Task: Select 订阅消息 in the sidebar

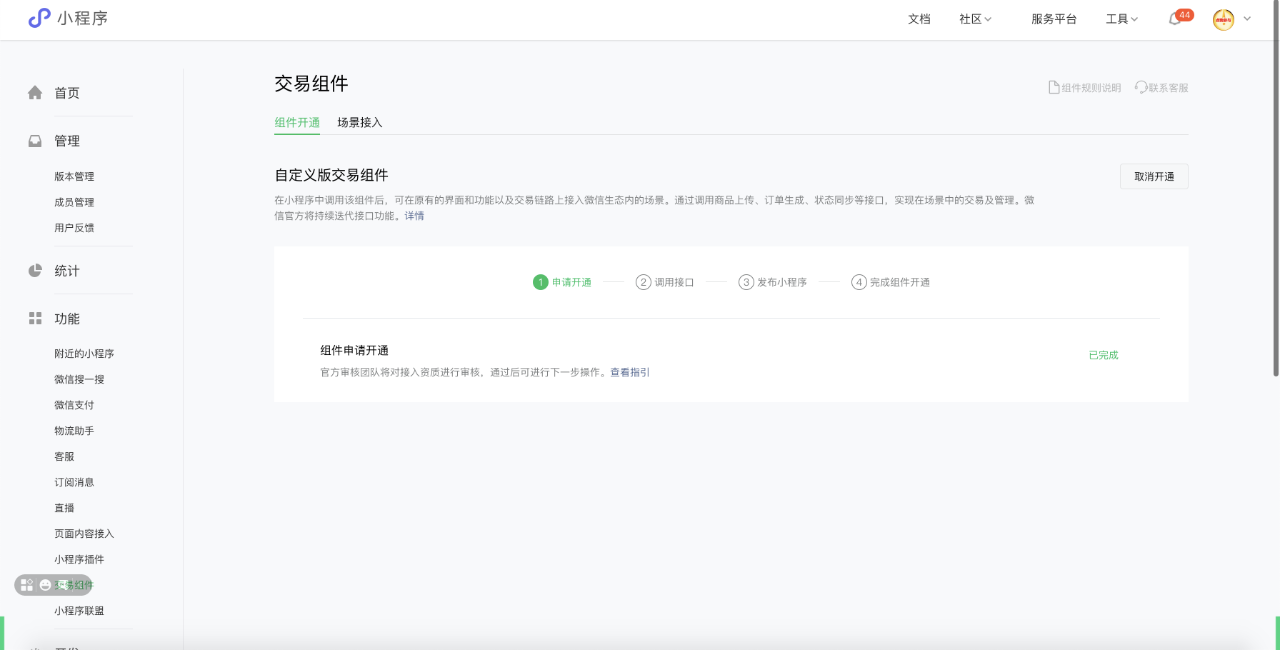Action: pyautogui.click(x=74, y=482)
